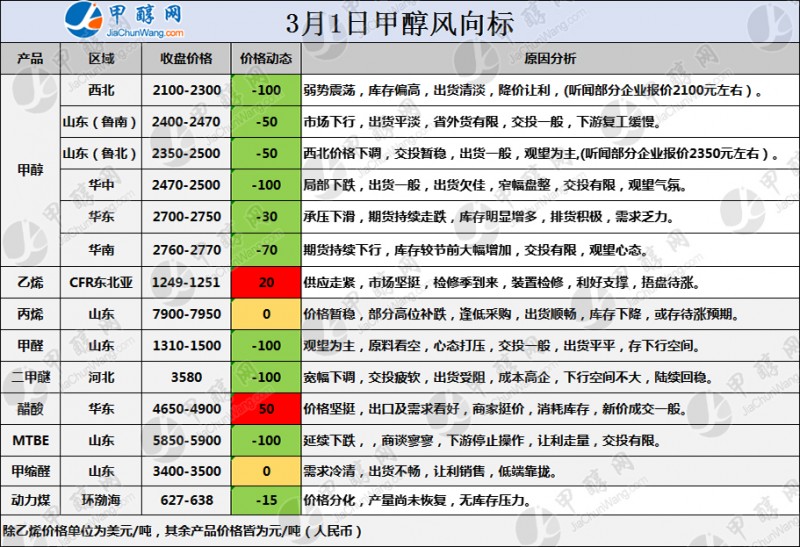This screenshot has width=800, height=547.
Task: Select the CFR东北亚 region cell
Action: [101, 282]
